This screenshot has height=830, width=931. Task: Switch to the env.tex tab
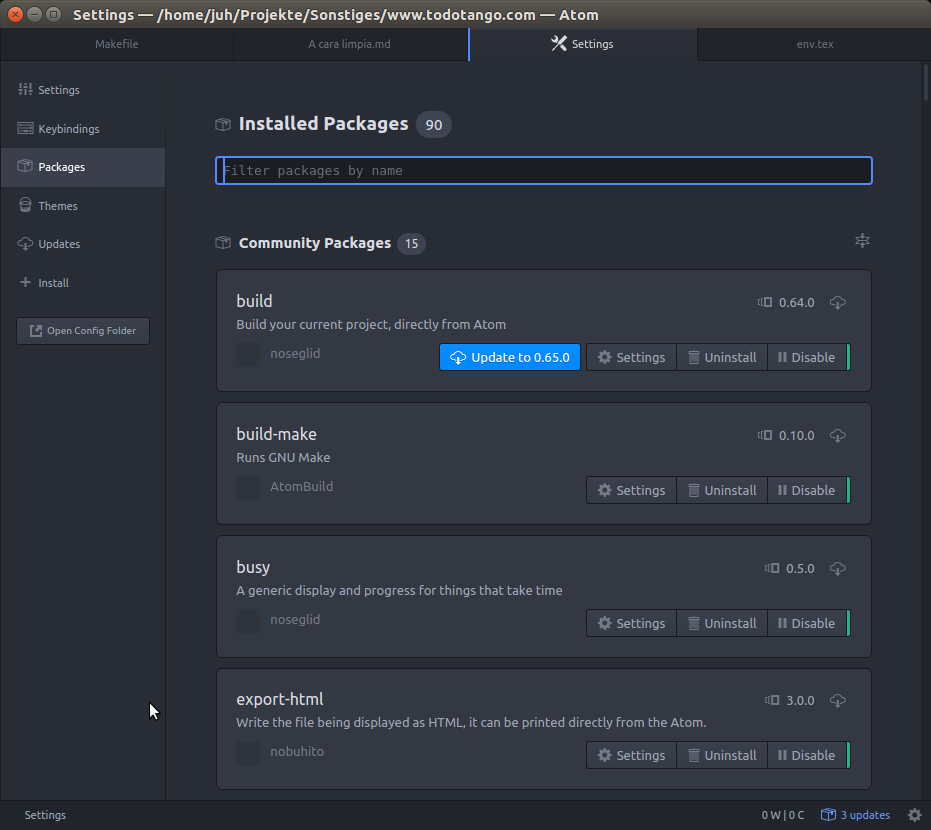815,44
